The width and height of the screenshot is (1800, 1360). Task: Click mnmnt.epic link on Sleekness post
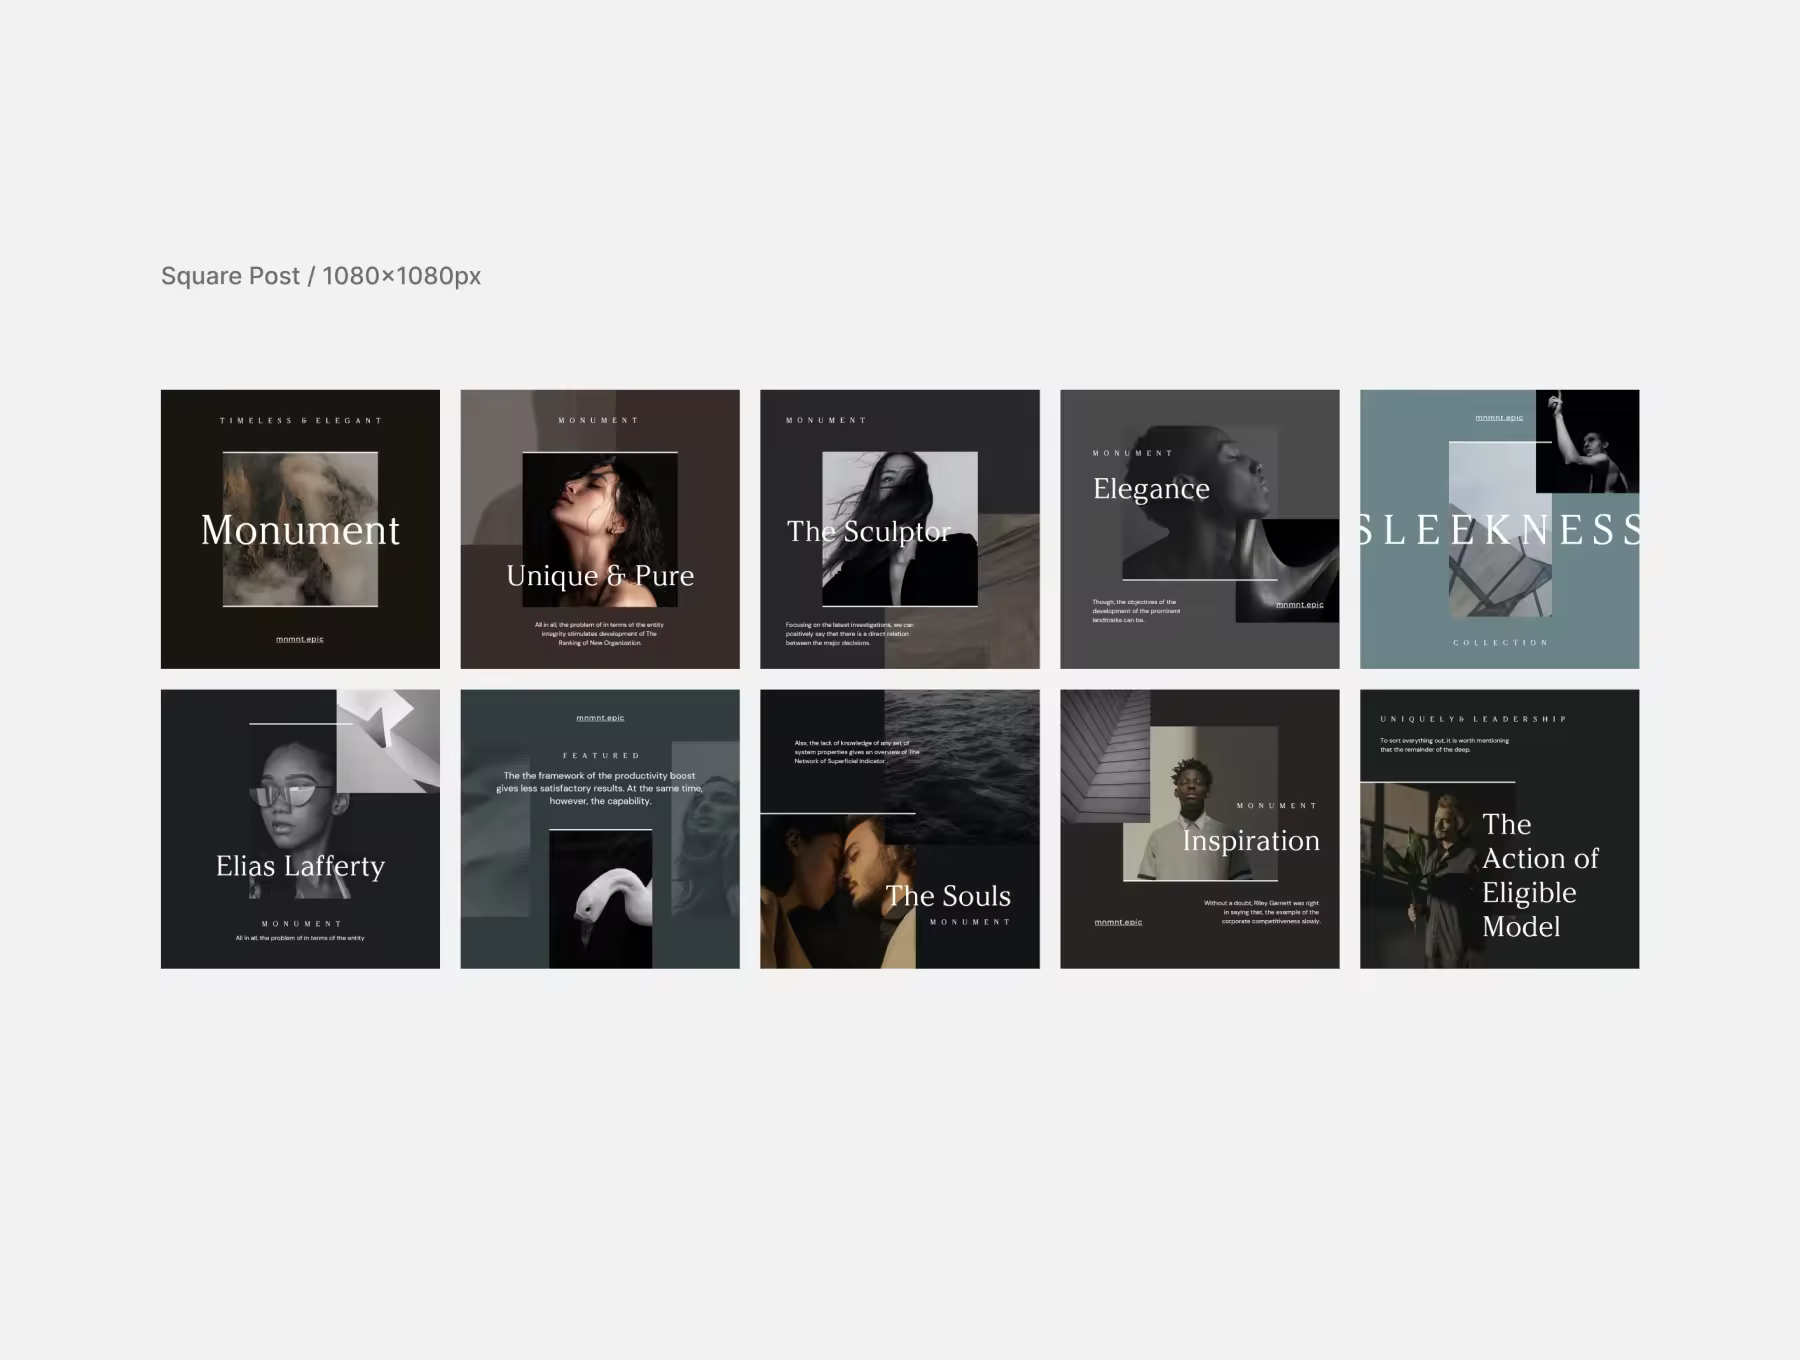pos(1499,418)
